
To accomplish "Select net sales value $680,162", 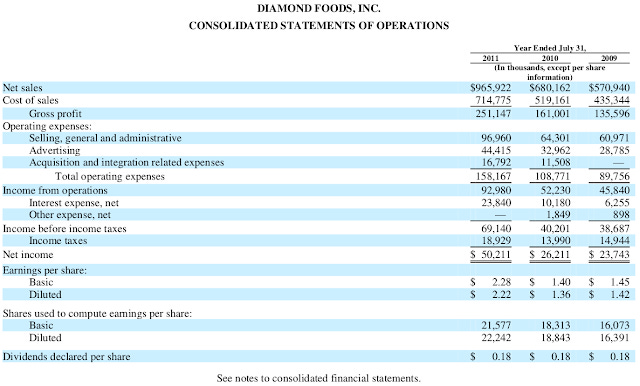I will (x=550, y=88).
